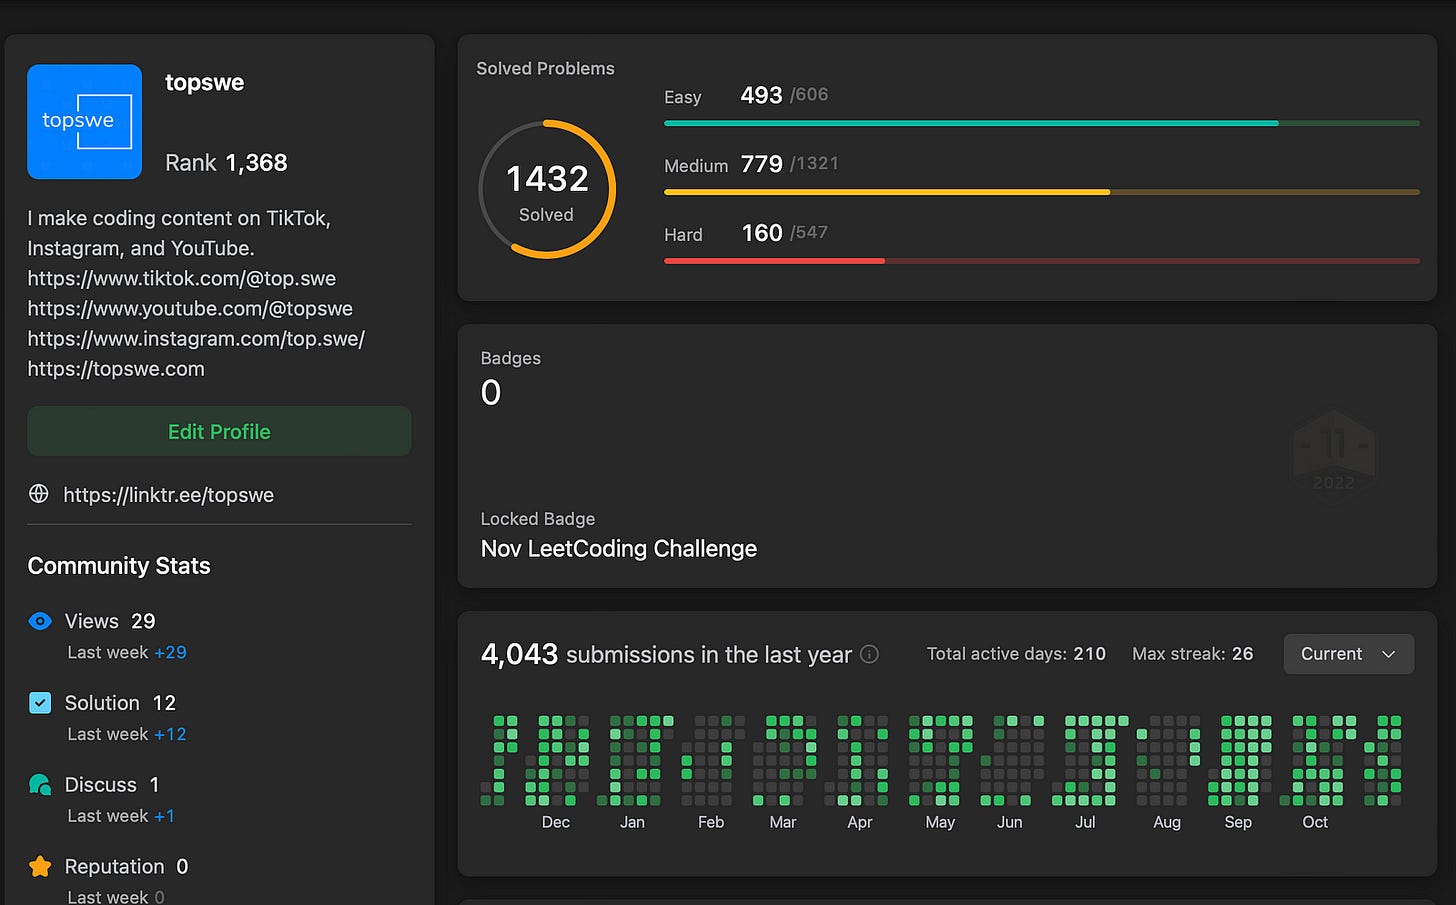The height and width of the screenshot is (905, 1456).
Task: Click the Oct month heatmap label
Action: [x=1315, y=822]
